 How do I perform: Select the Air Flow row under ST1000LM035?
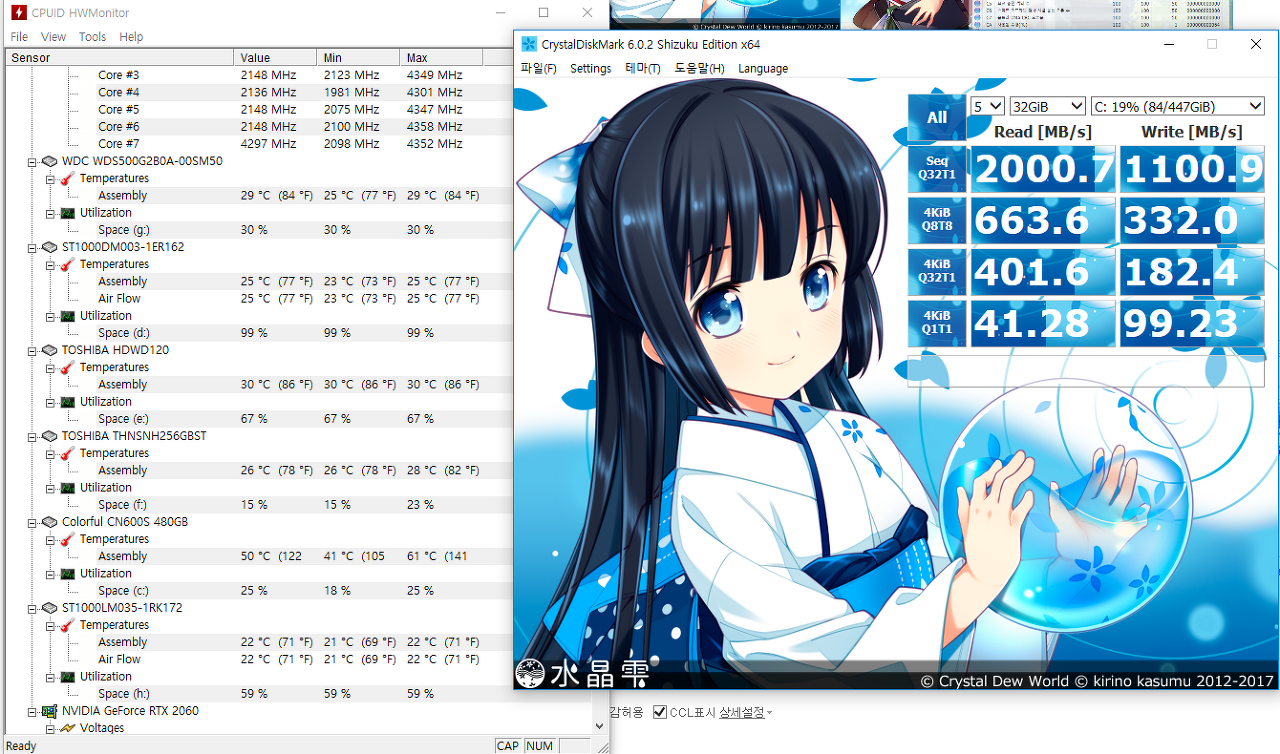coord(256,660)
